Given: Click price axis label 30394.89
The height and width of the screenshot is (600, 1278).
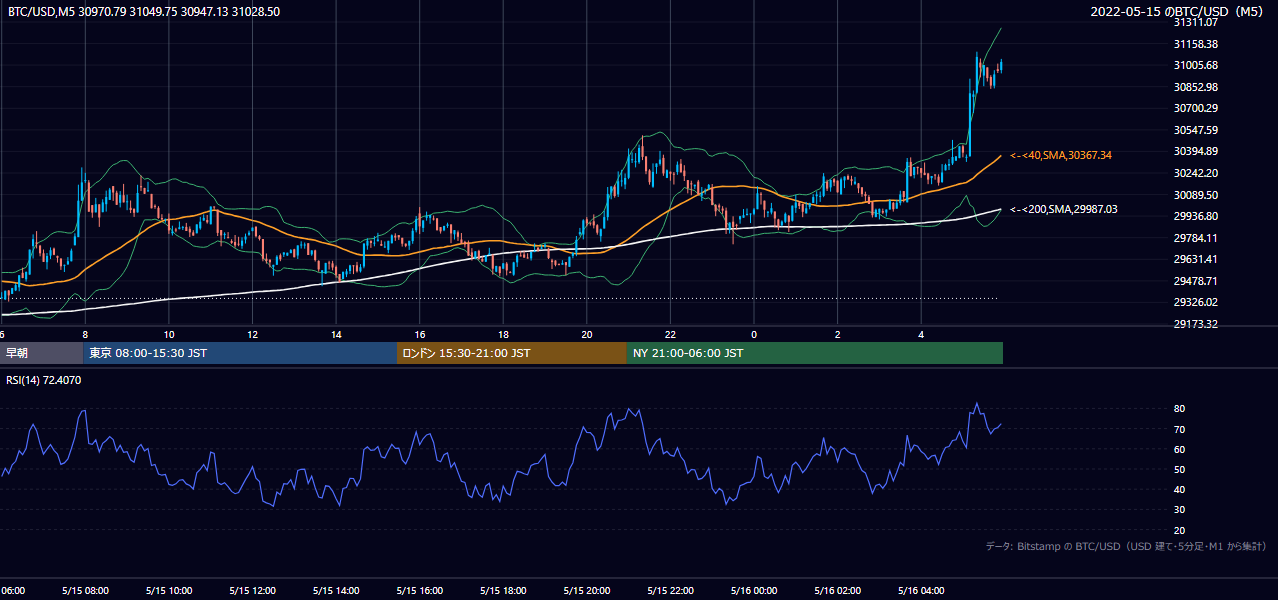Looking at the screenshot, I should [1195, 151].
